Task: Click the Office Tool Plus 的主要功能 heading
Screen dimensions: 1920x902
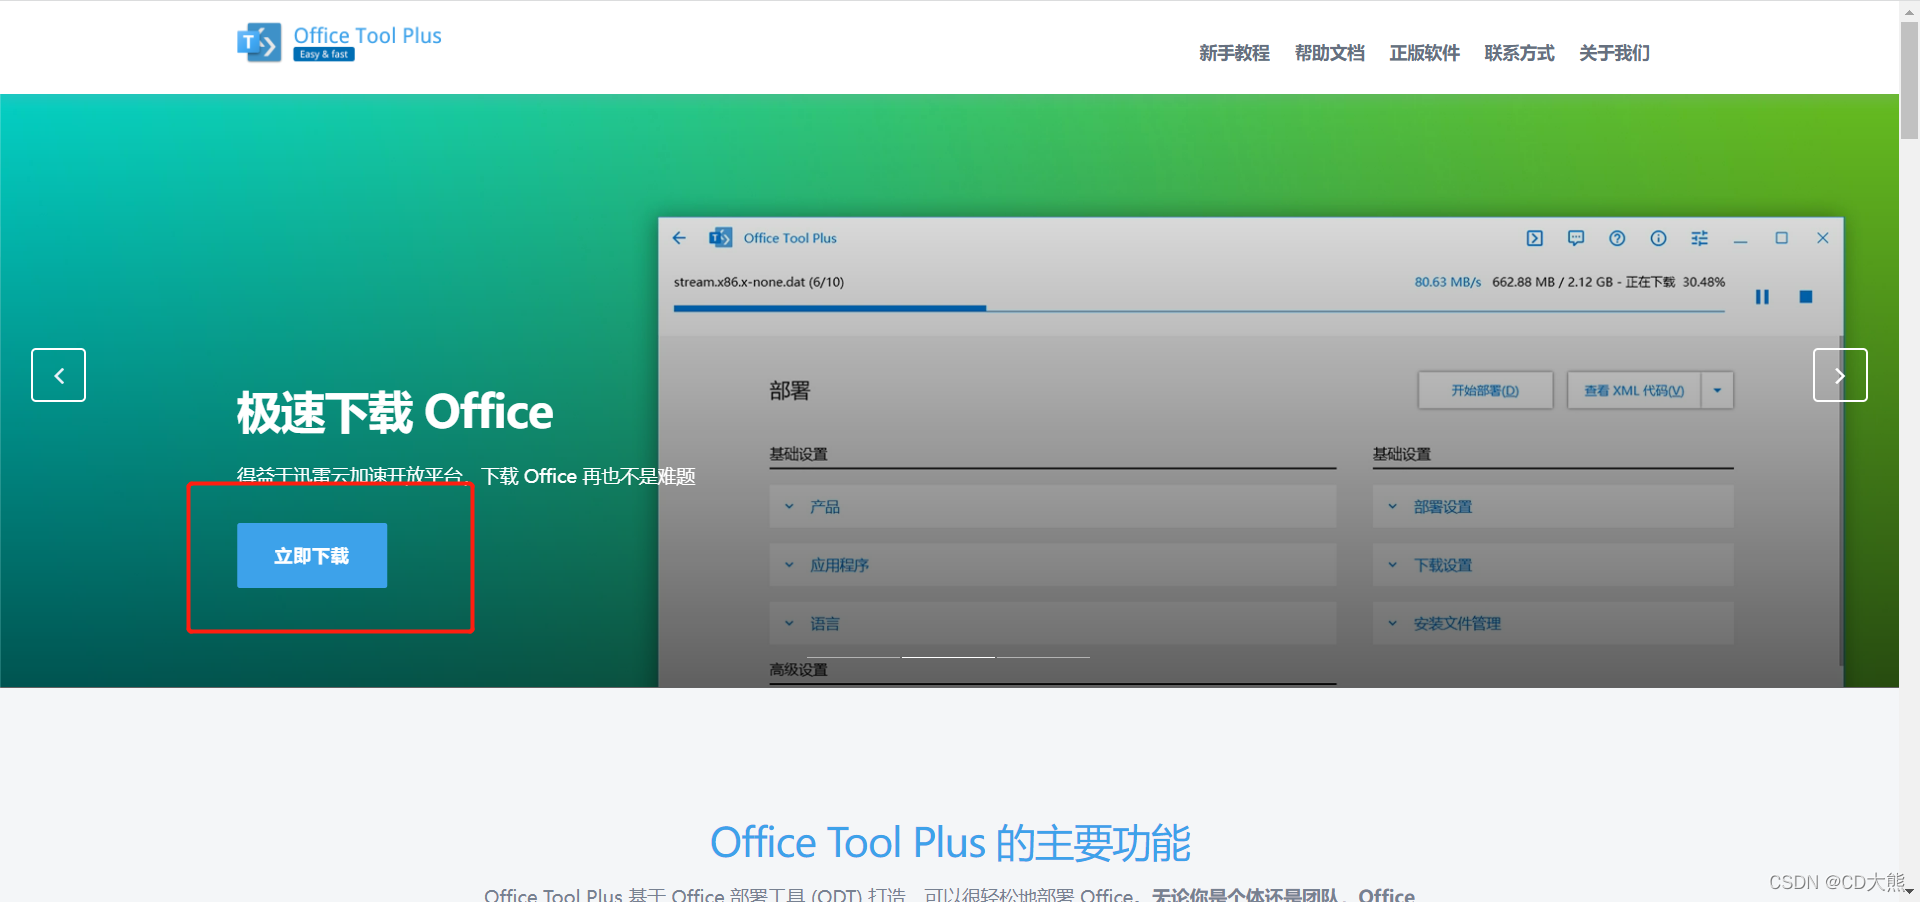Action: pyautogui.click(x=950, y=843)
